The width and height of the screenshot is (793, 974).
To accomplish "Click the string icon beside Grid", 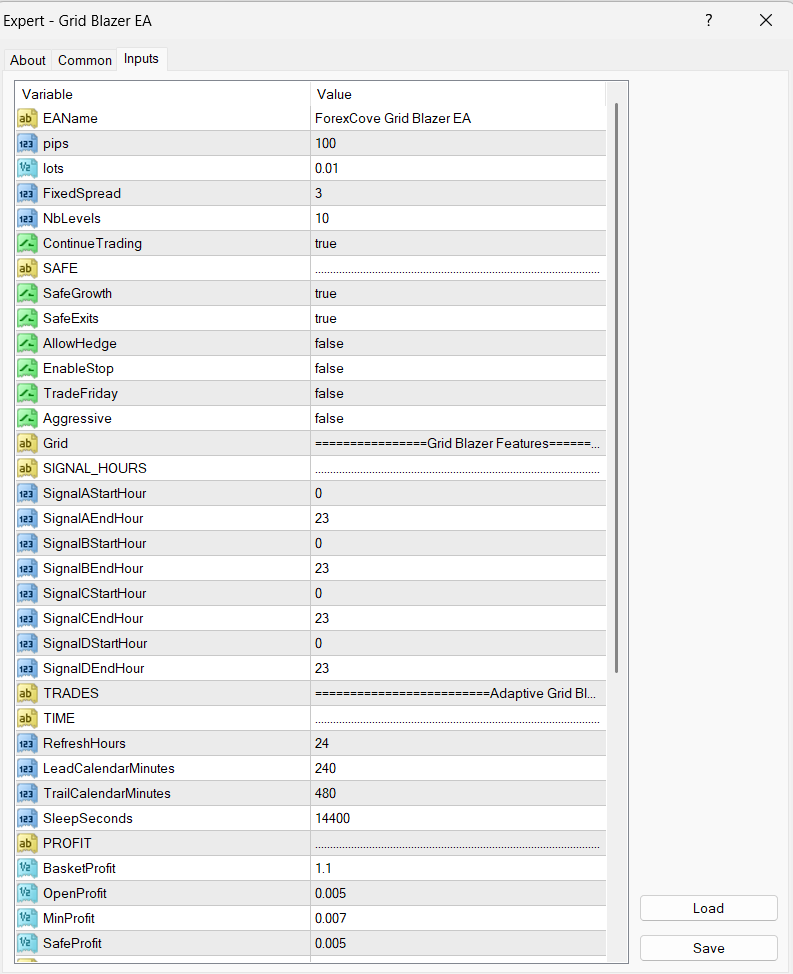I will click(x=27, y=444).
